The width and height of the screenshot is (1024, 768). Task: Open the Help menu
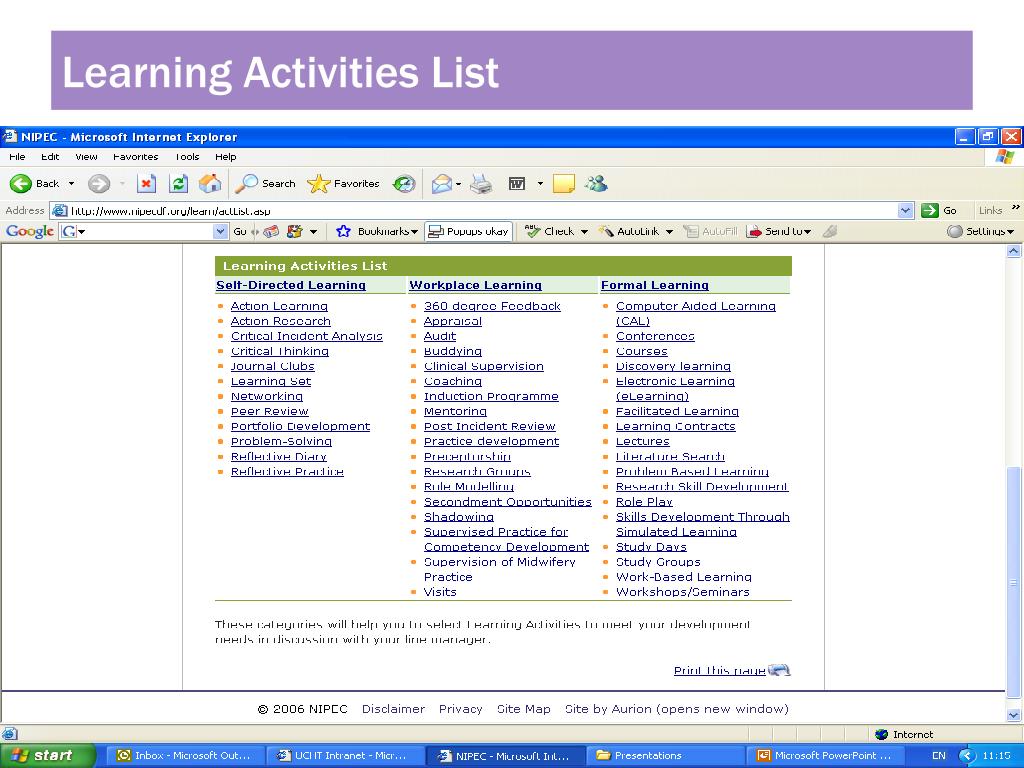pos(225,157)
